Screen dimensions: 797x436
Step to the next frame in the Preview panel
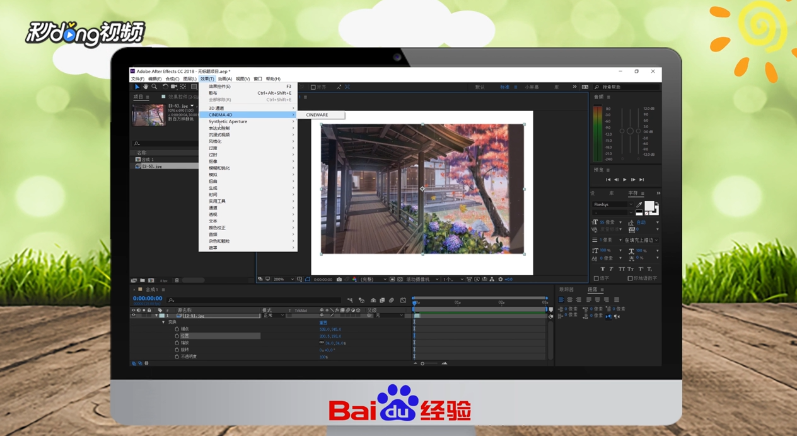pyautogui.click(x=633, y=179)
